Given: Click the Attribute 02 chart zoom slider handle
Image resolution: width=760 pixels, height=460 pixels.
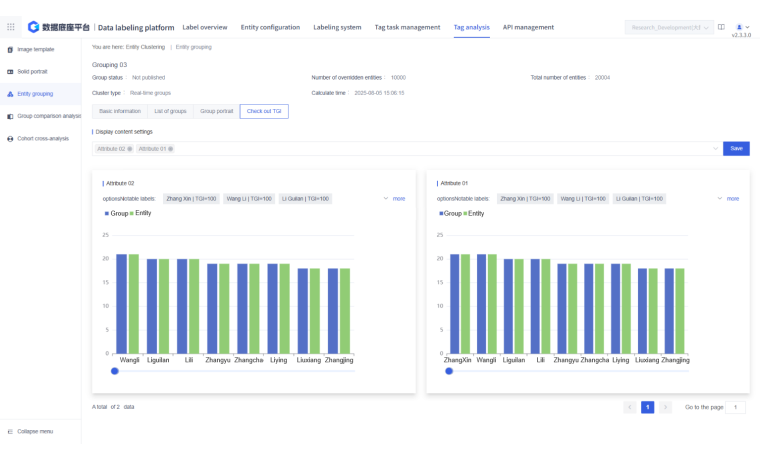Looking at the screenshot, I should click(x=115, y=371).
